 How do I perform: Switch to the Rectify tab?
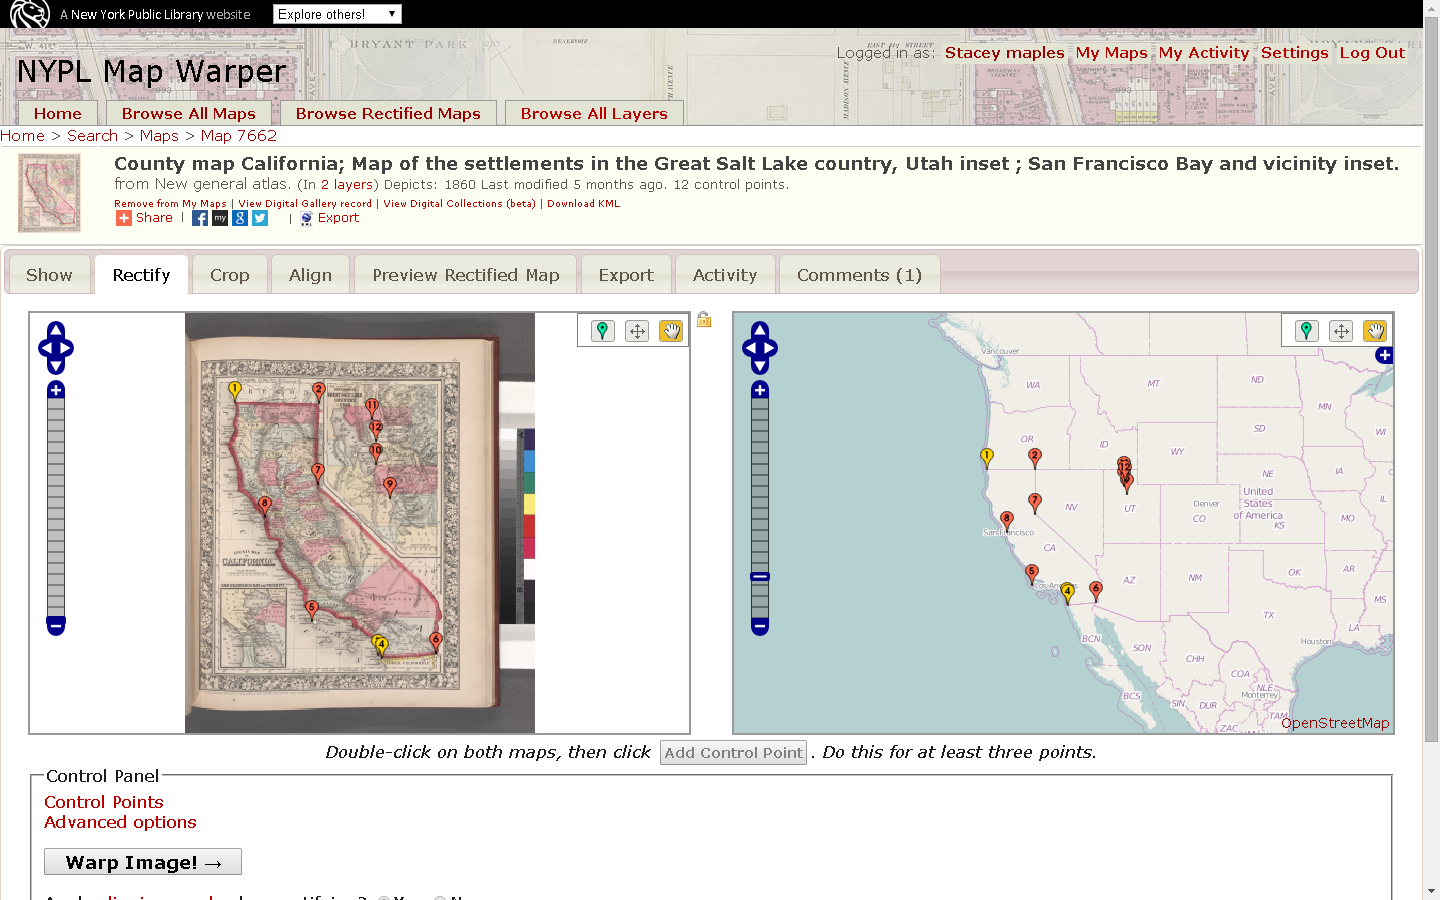coord(141,275)
